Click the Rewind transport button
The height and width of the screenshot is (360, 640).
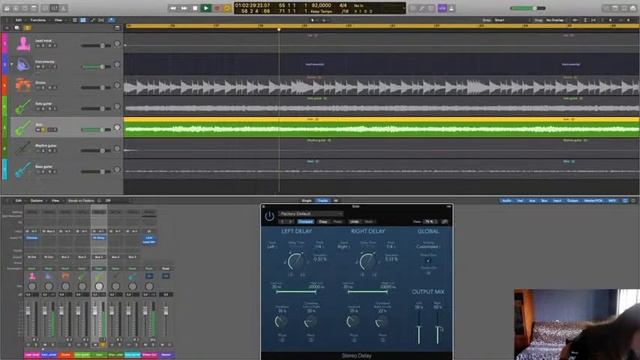[x=173, y=8]
